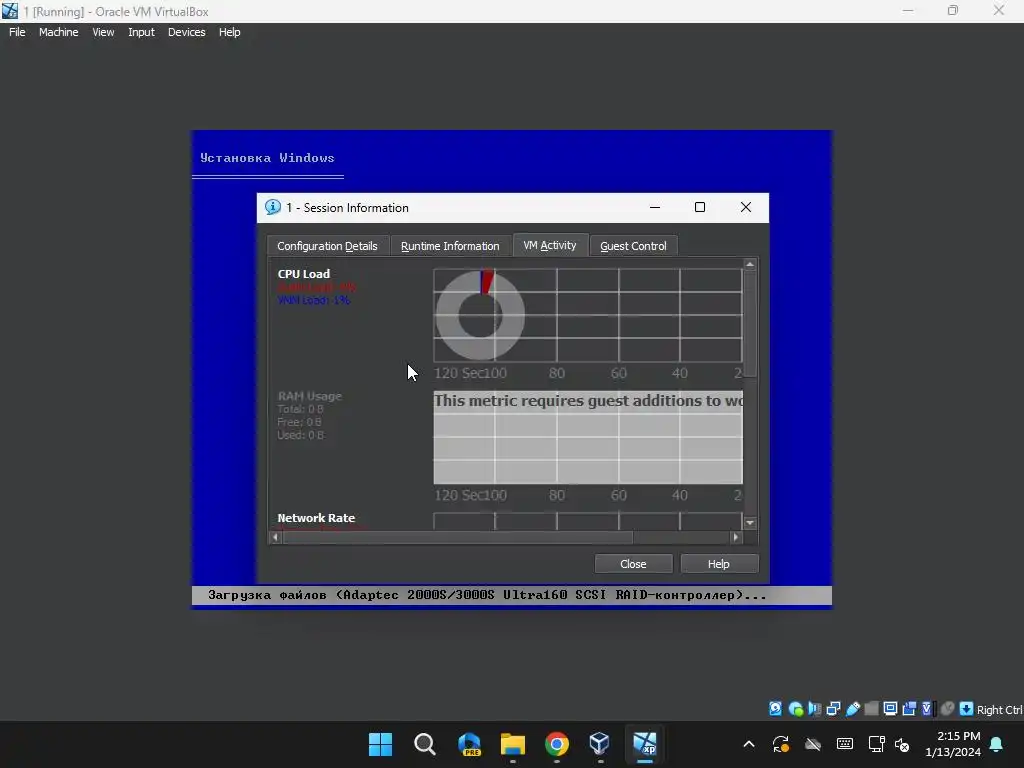Viewport: 1024px width, 768px height.
Task: Click the network connection tray icon
Action: tap(876, 744)
